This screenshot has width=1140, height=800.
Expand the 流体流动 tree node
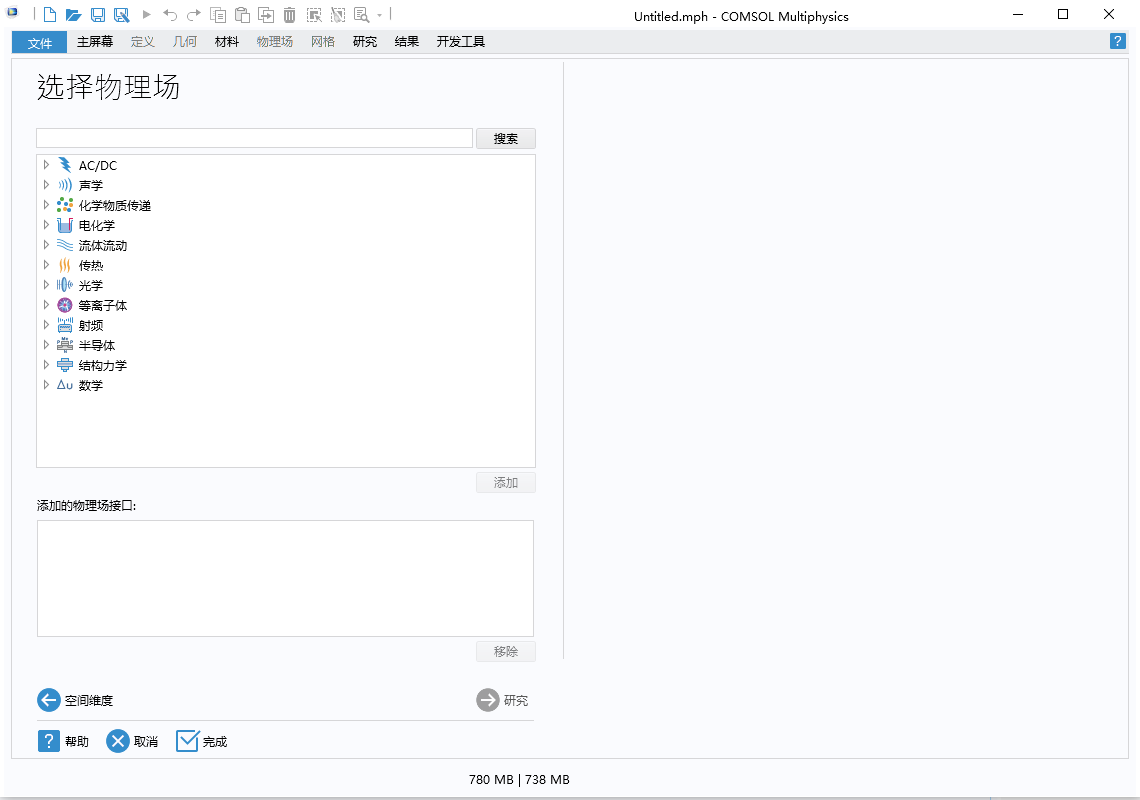pyautogui.click(x=46, y=245)
